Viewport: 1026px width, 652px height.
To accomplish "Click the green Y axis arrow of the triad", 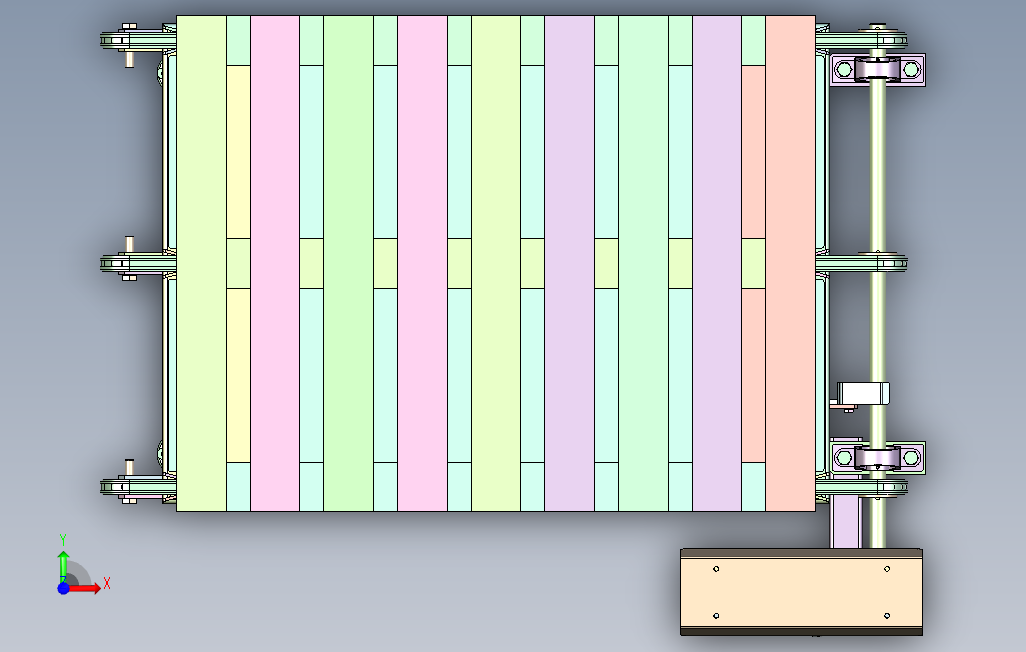I will 63,566.
